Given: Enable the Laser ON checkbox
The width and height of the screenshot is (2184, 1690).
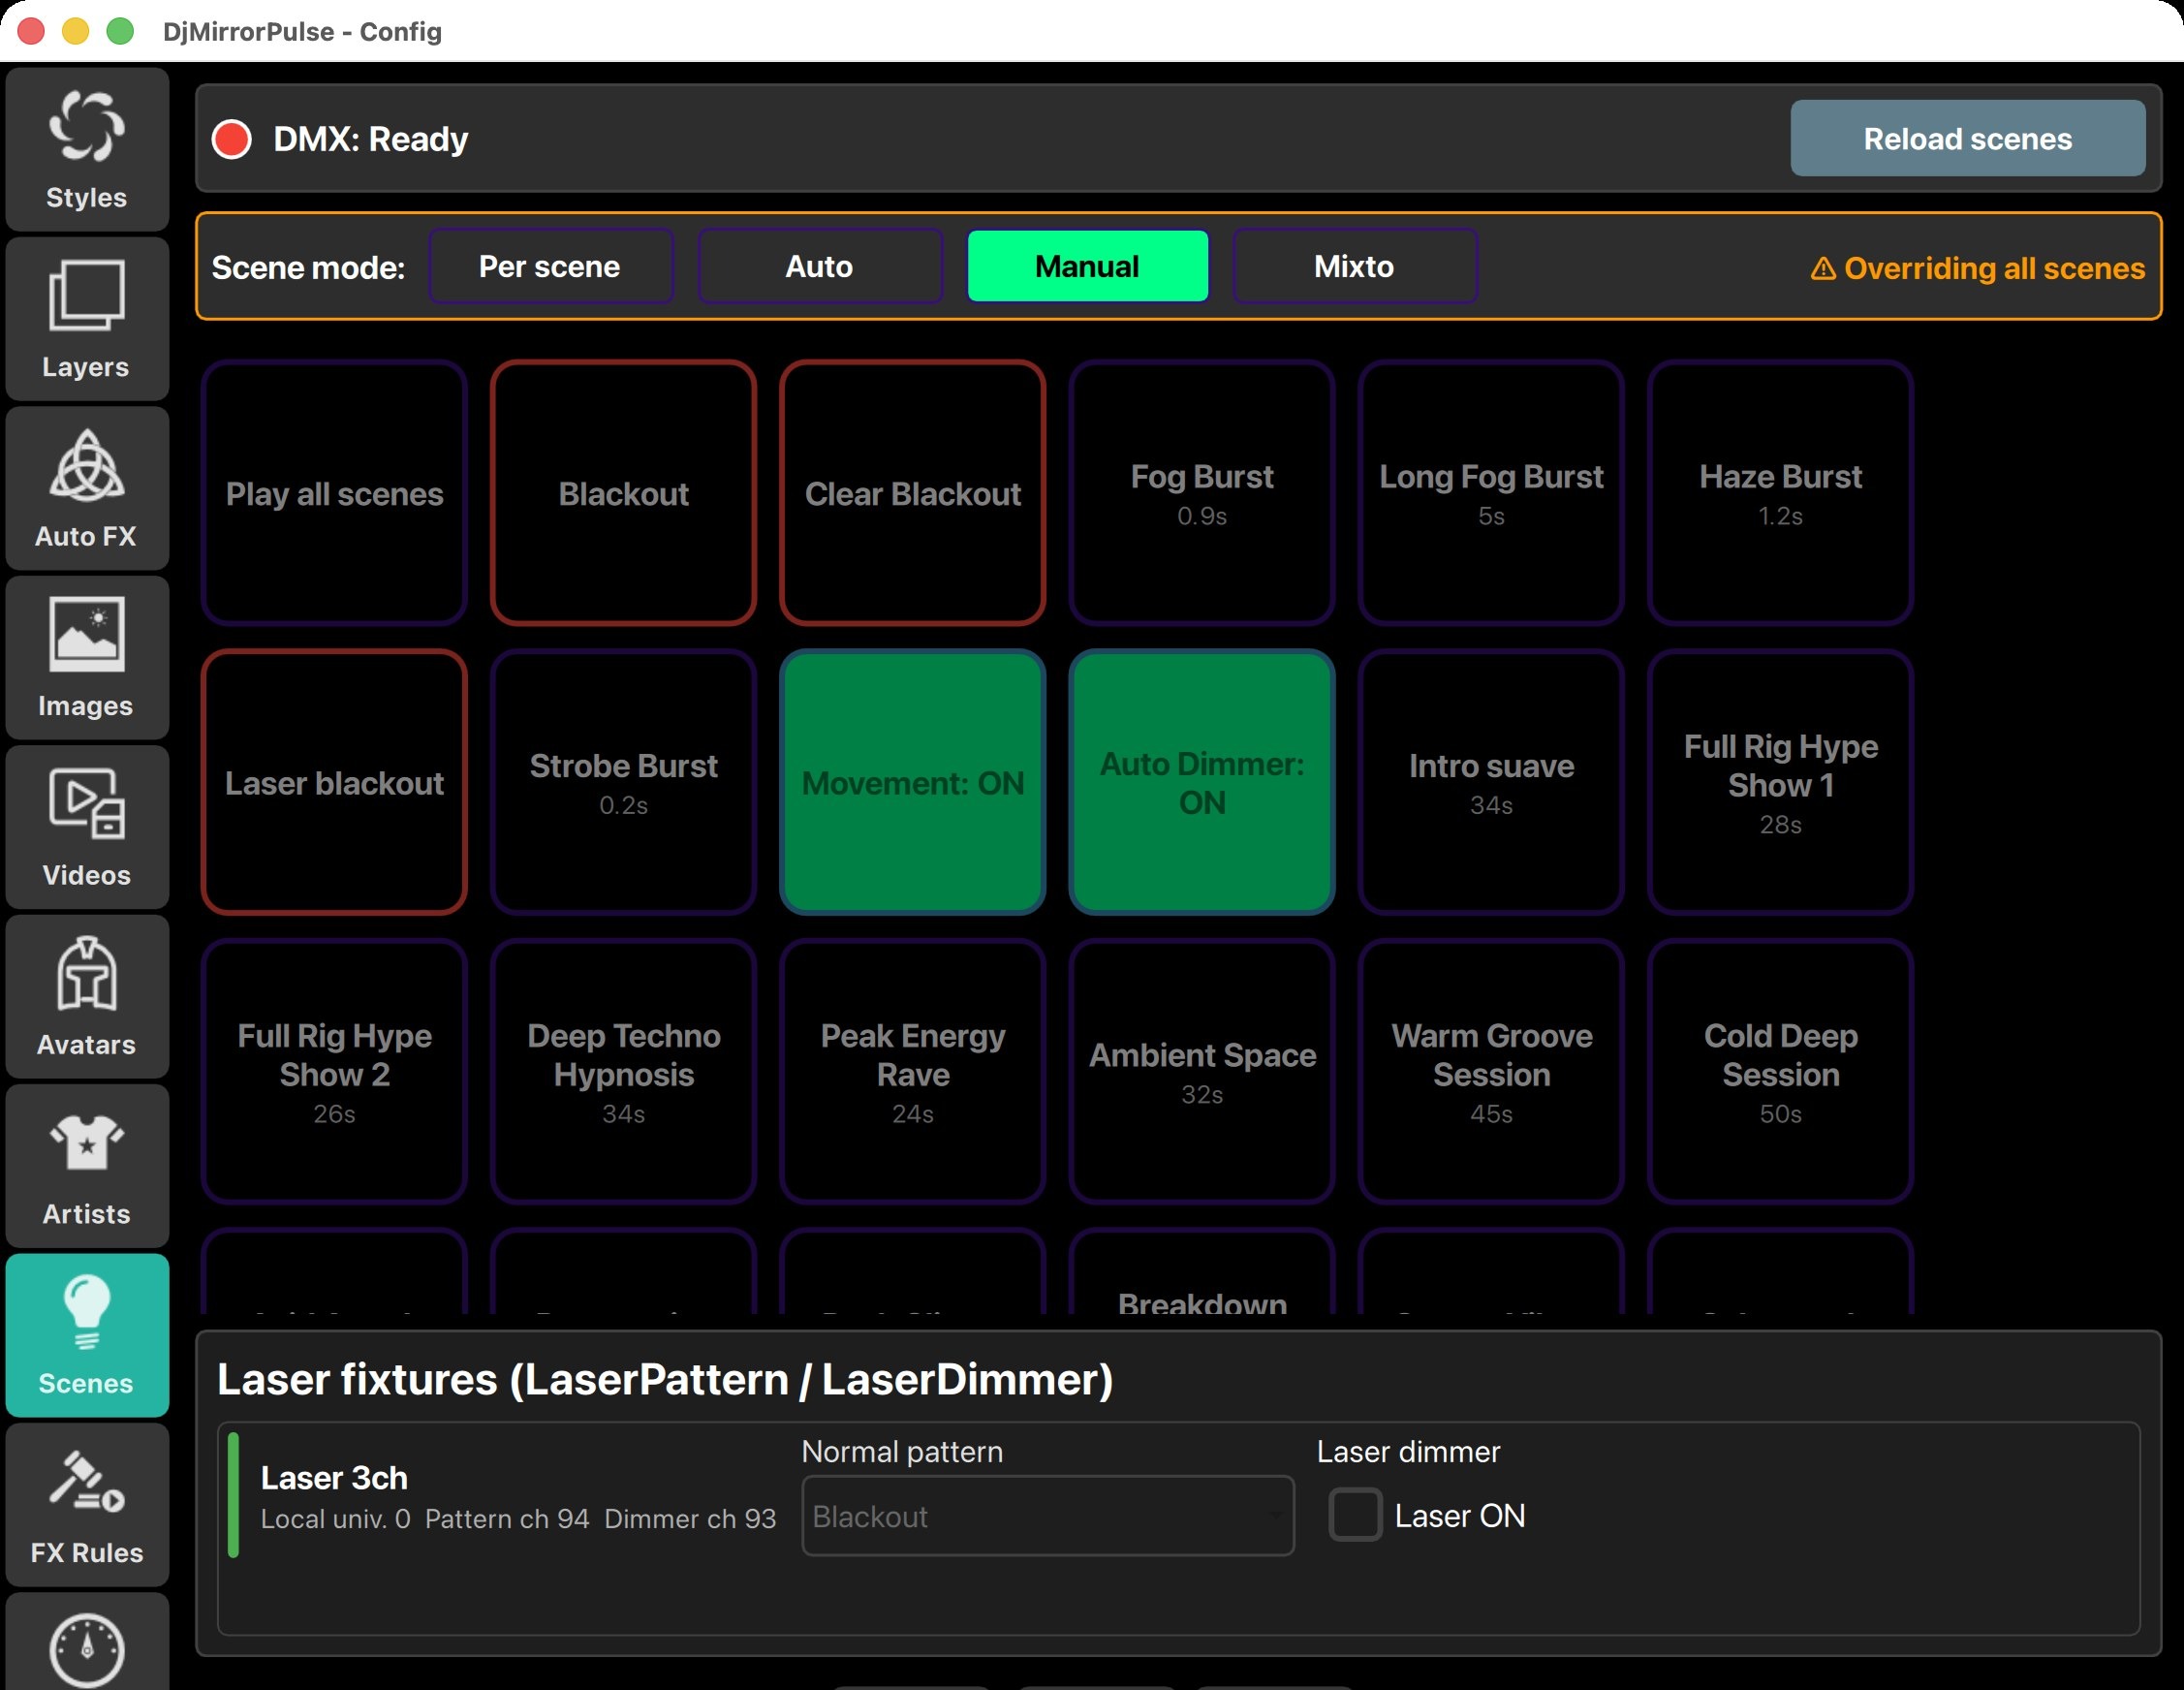Looking at the screenshot, I should point(1355,1515).
